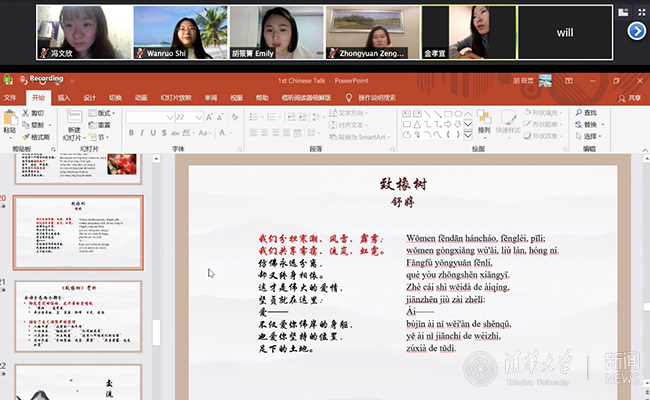Click the Reset (重置) slide button

tap(102, 125)
